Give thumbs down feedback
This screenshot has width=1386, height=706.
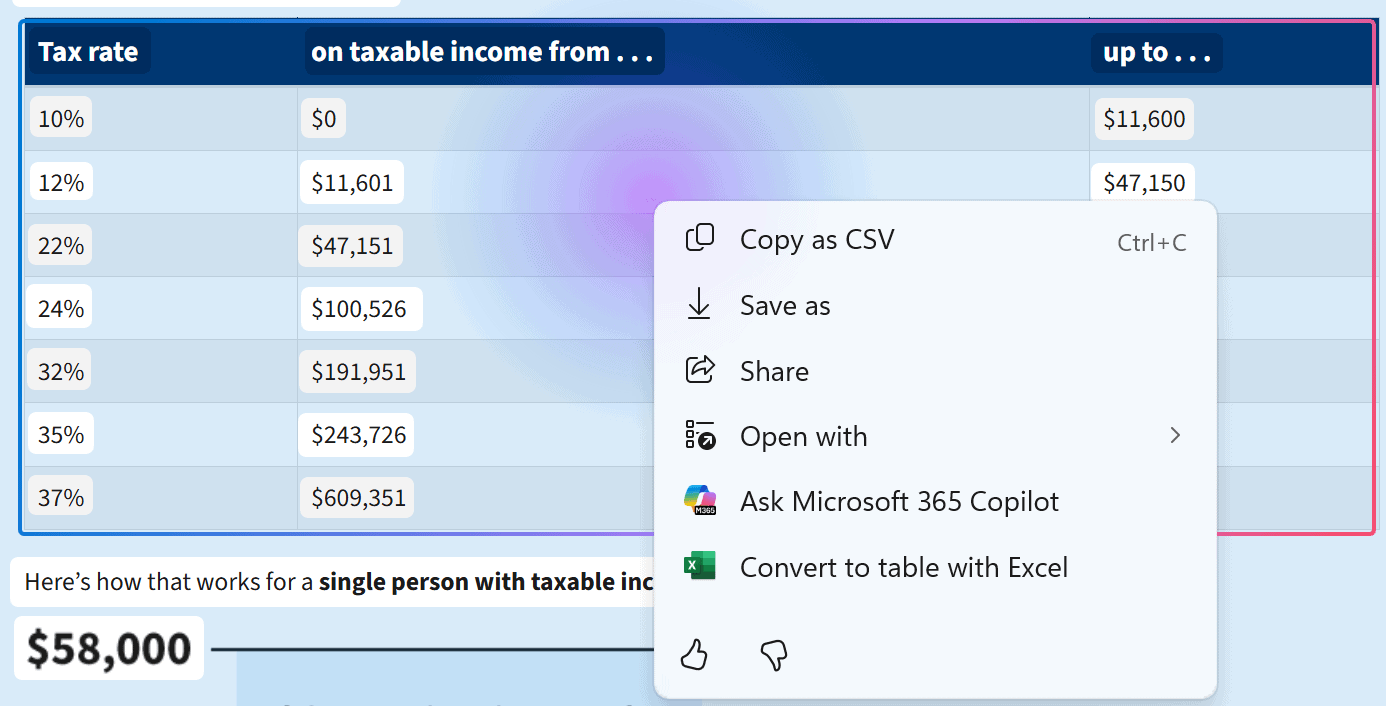pos(774,655)
